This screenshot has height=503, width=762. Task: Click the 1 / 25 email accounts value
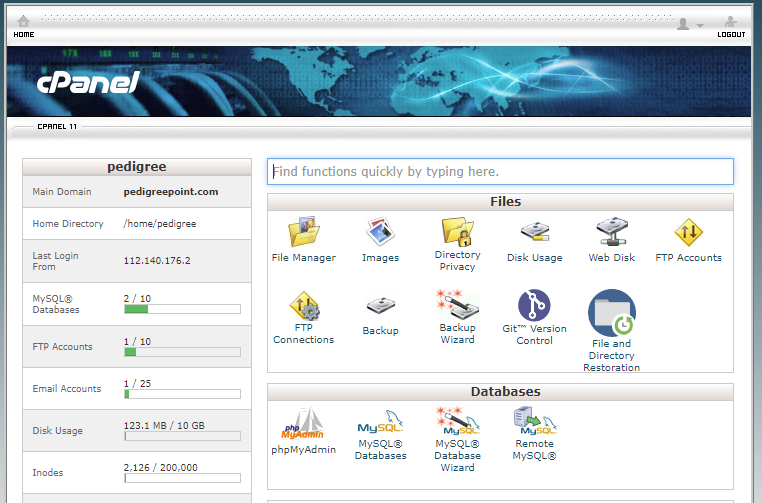coord(137,383)
